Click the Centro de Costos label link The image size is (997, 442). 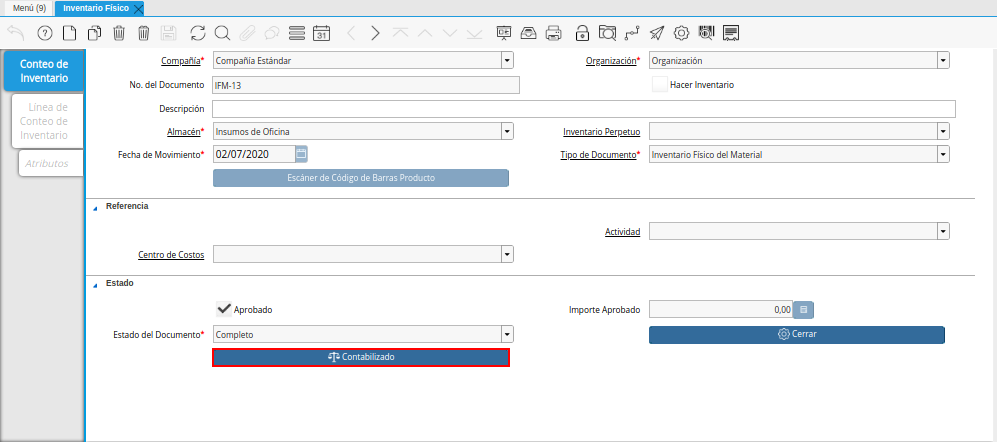[x=171, y=254]
